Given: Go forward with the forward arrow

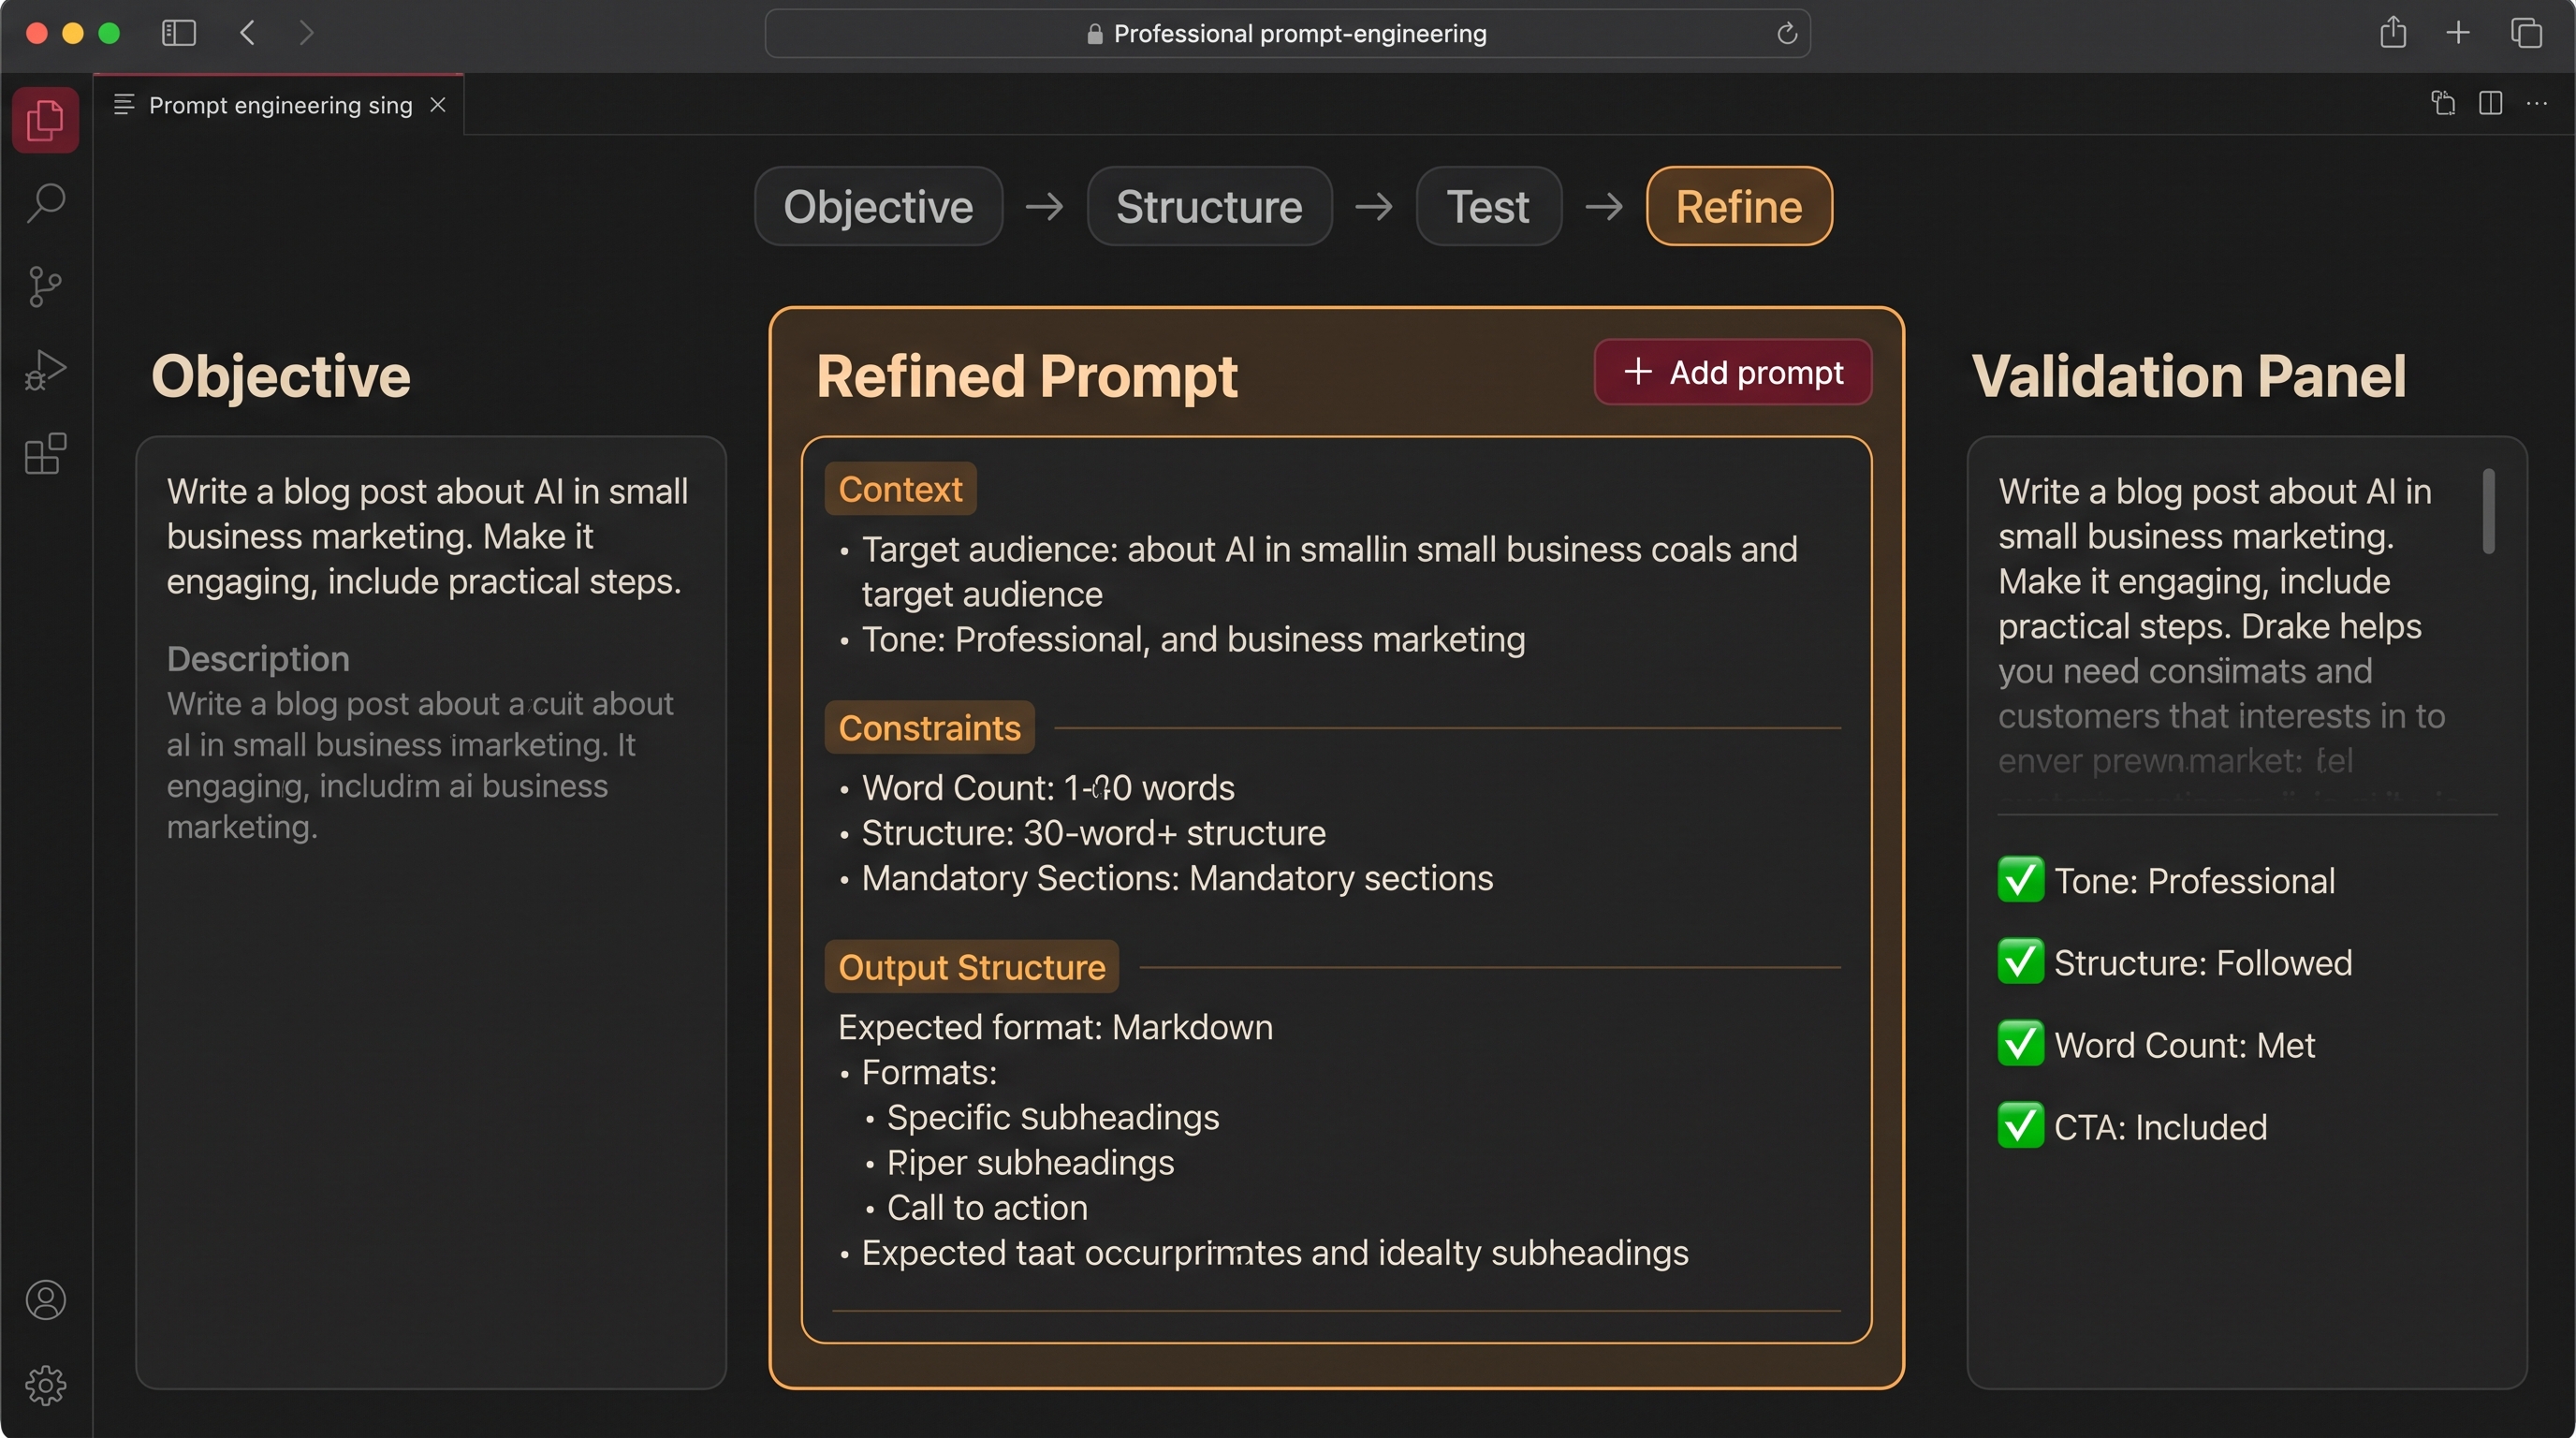Looking at the screenshot, I should pos(307,33).
